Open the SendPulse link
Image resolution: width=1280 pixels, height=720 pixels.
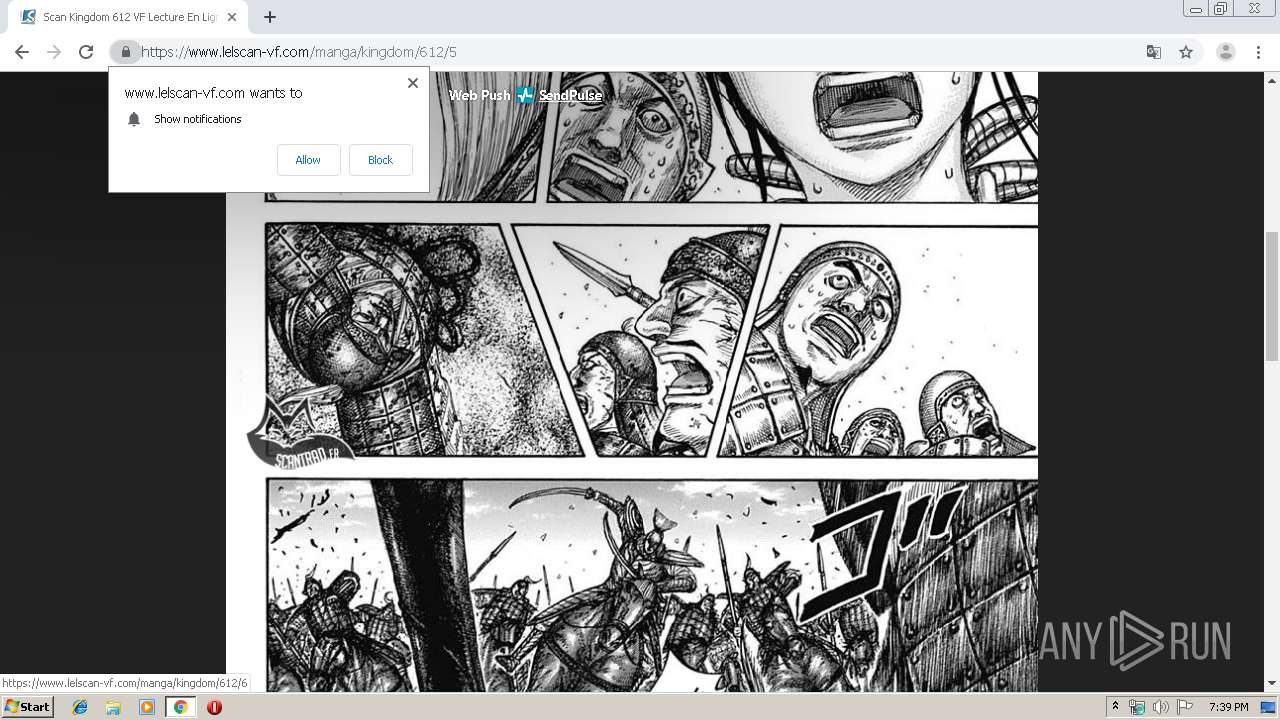571,96
